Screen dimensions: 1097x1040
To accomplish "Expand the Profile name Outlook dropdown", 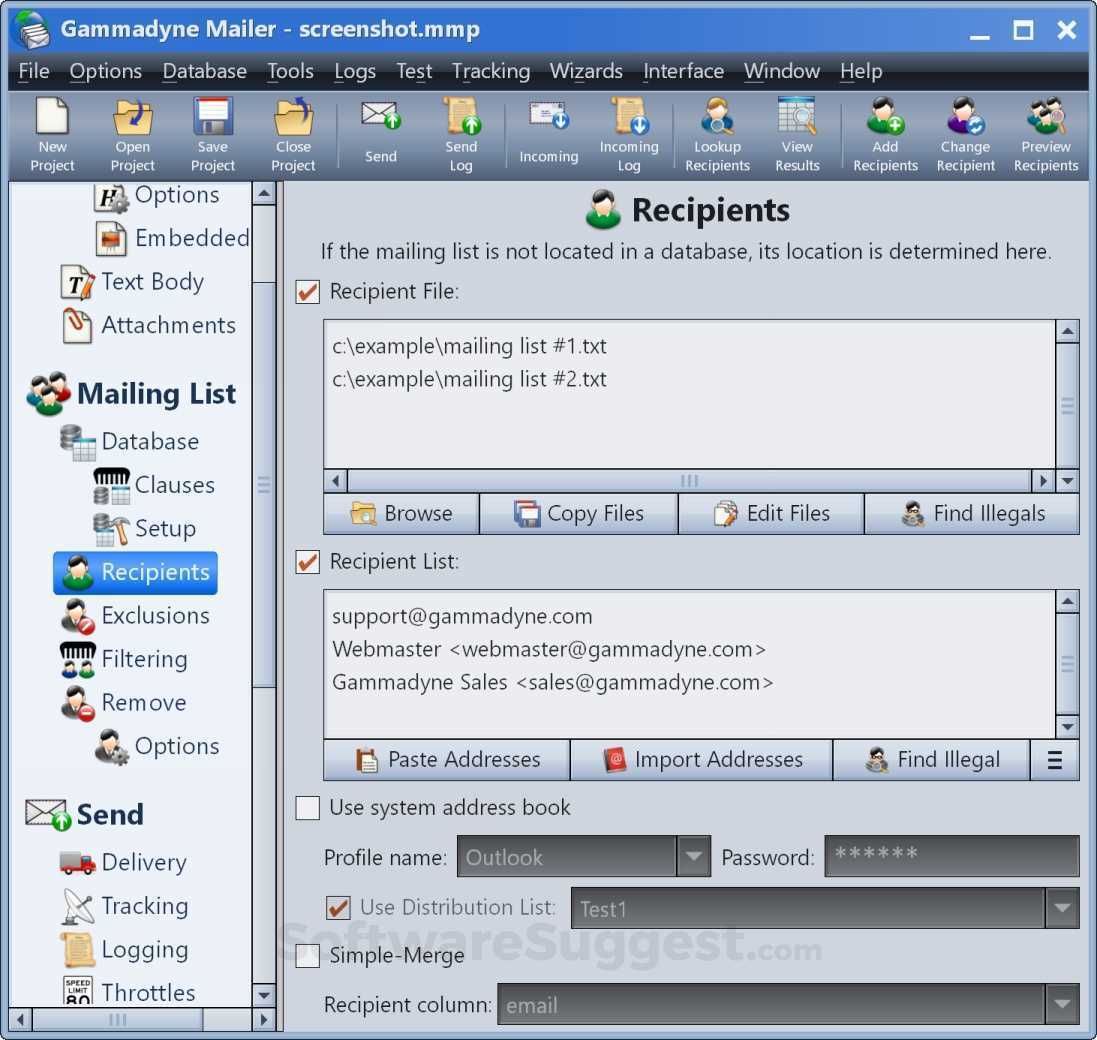I will click(693, 856).
